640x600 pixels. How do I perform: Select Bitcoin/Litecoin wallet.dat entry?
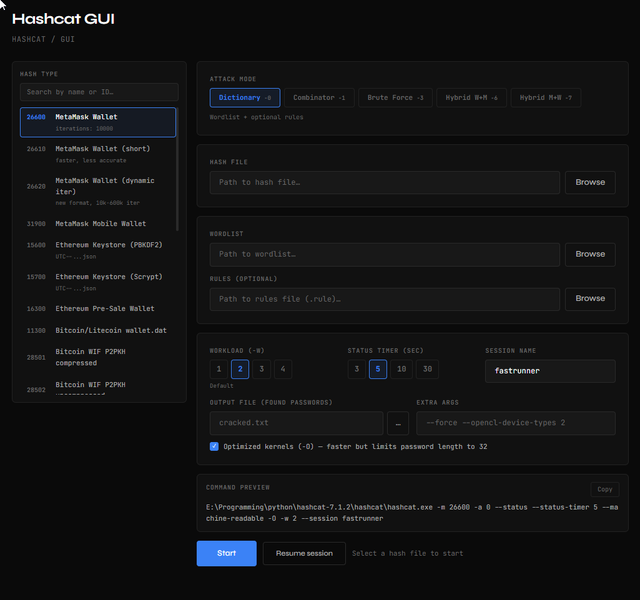click(x=98, y=330)
